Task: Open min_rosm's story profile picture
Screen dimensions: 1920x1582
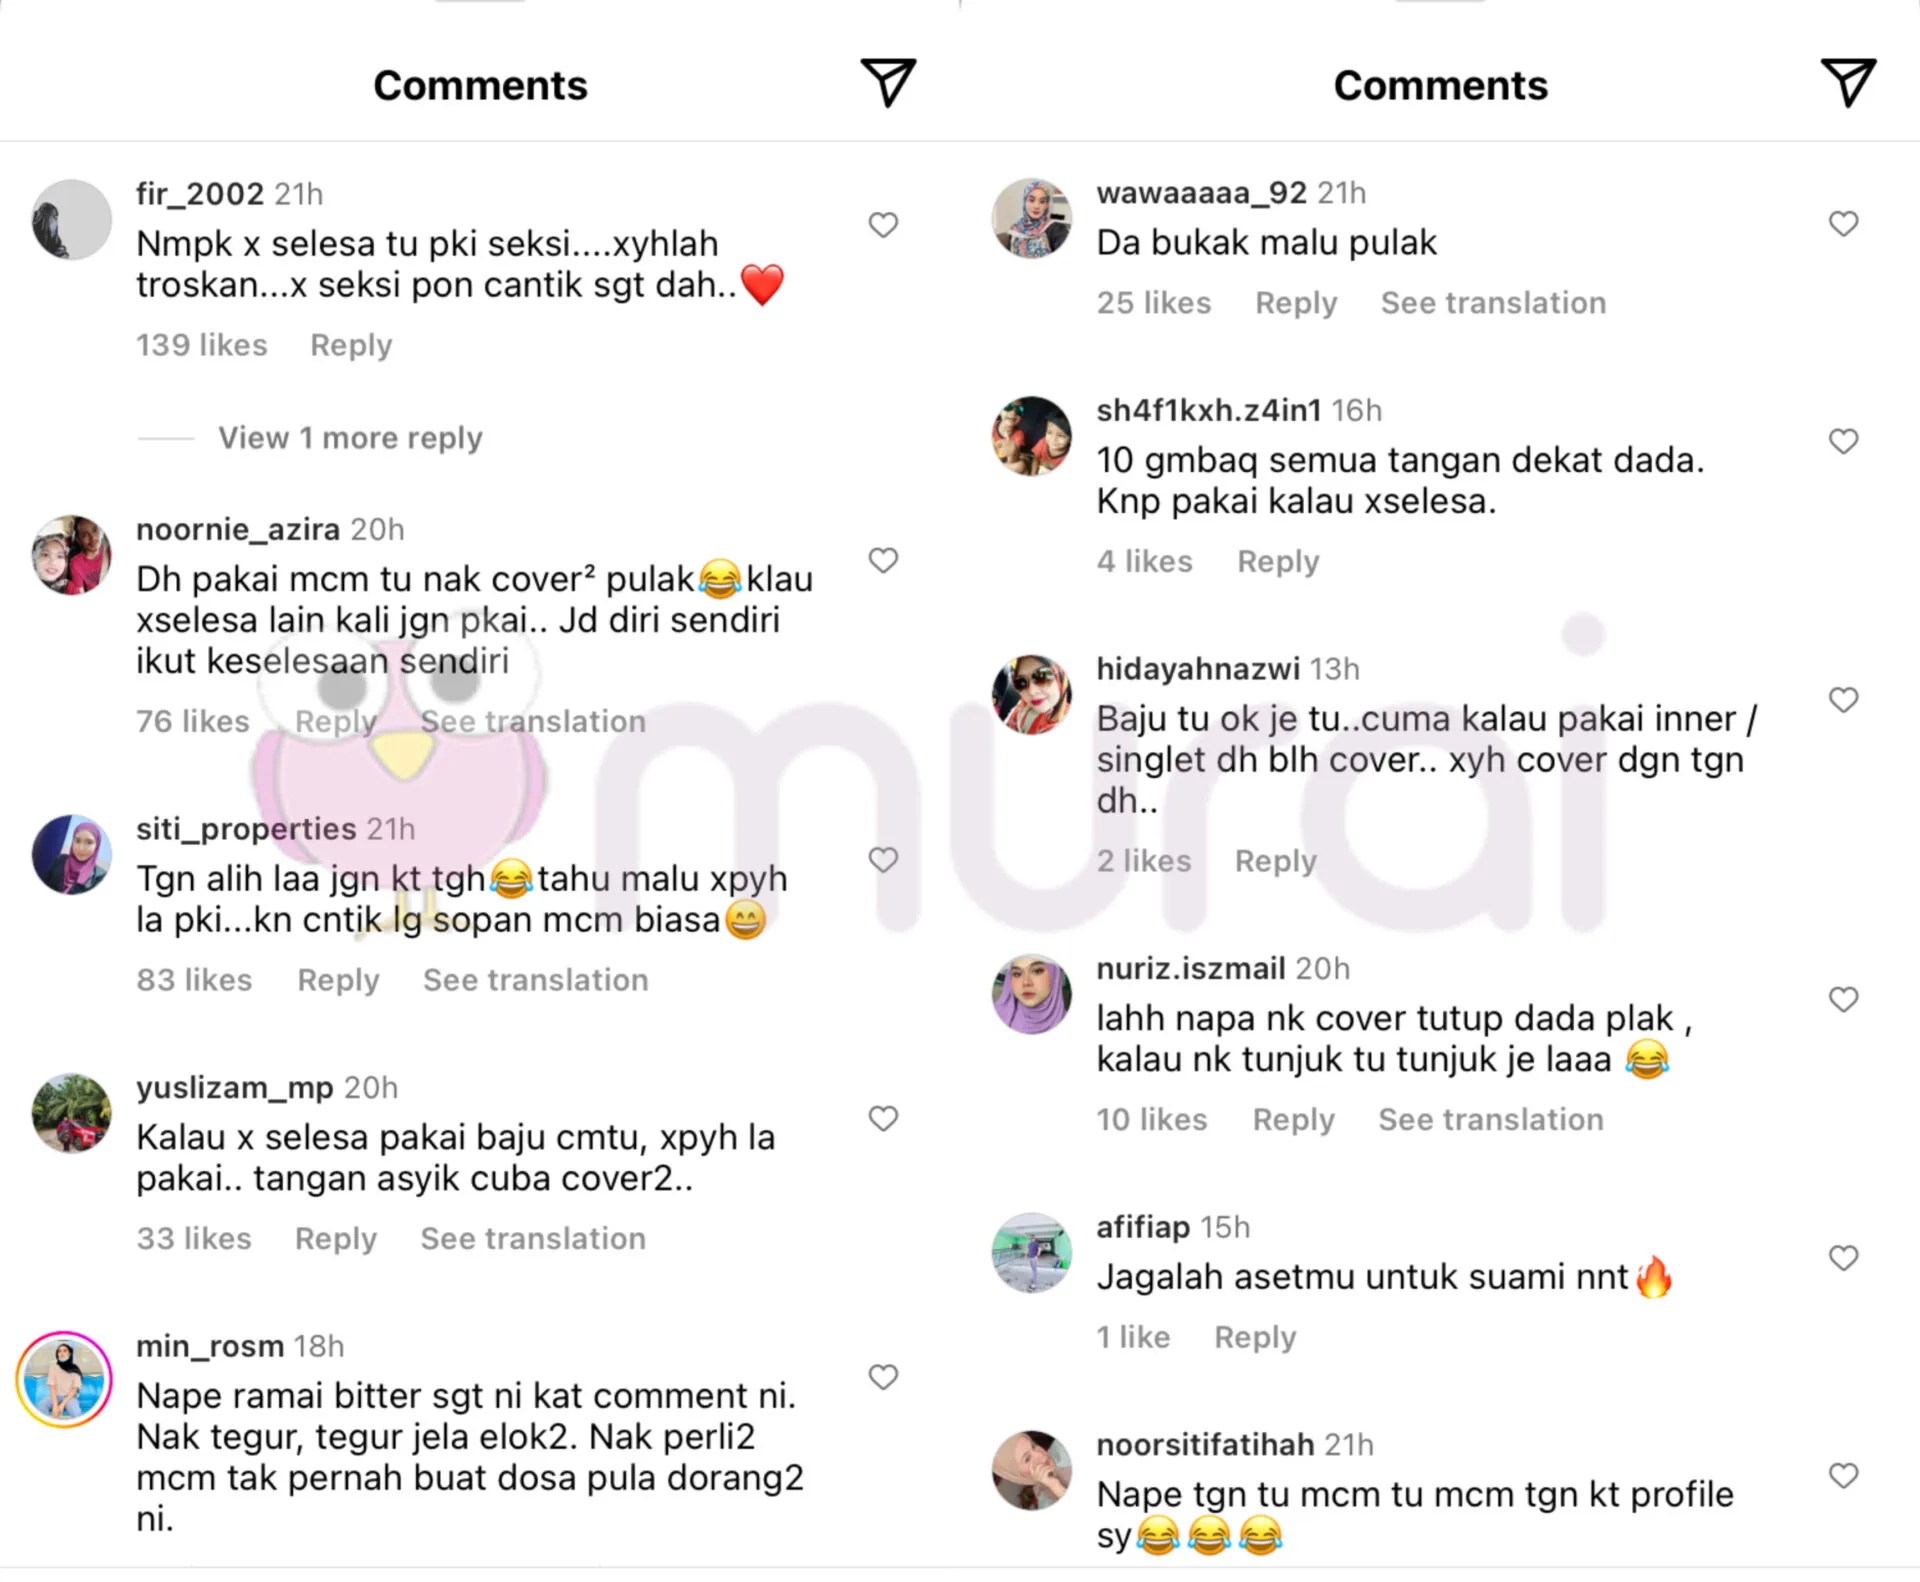Action: click(64, 1380)
